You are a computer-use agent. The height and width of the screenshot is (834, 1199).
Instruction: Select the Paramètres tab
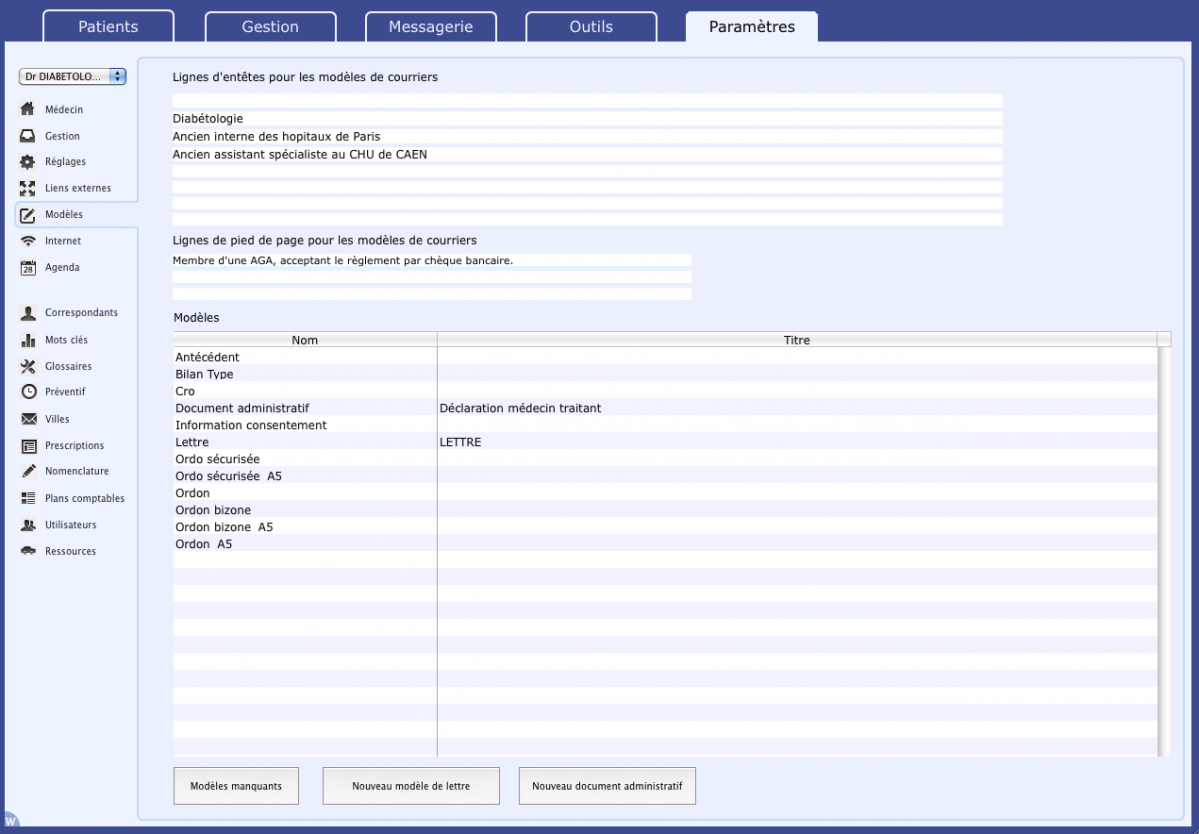click(x=752, y=27)
